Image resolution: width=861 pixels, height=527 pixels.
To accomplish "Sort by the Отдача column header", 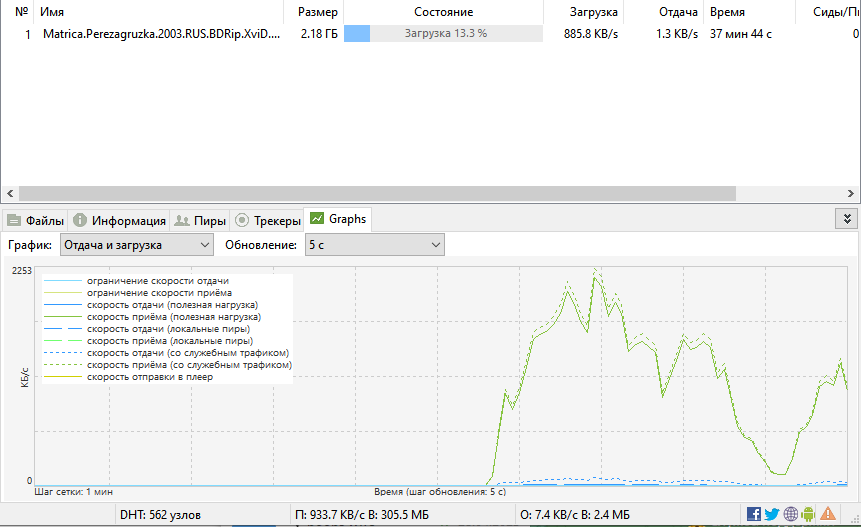I will (664, 12).
